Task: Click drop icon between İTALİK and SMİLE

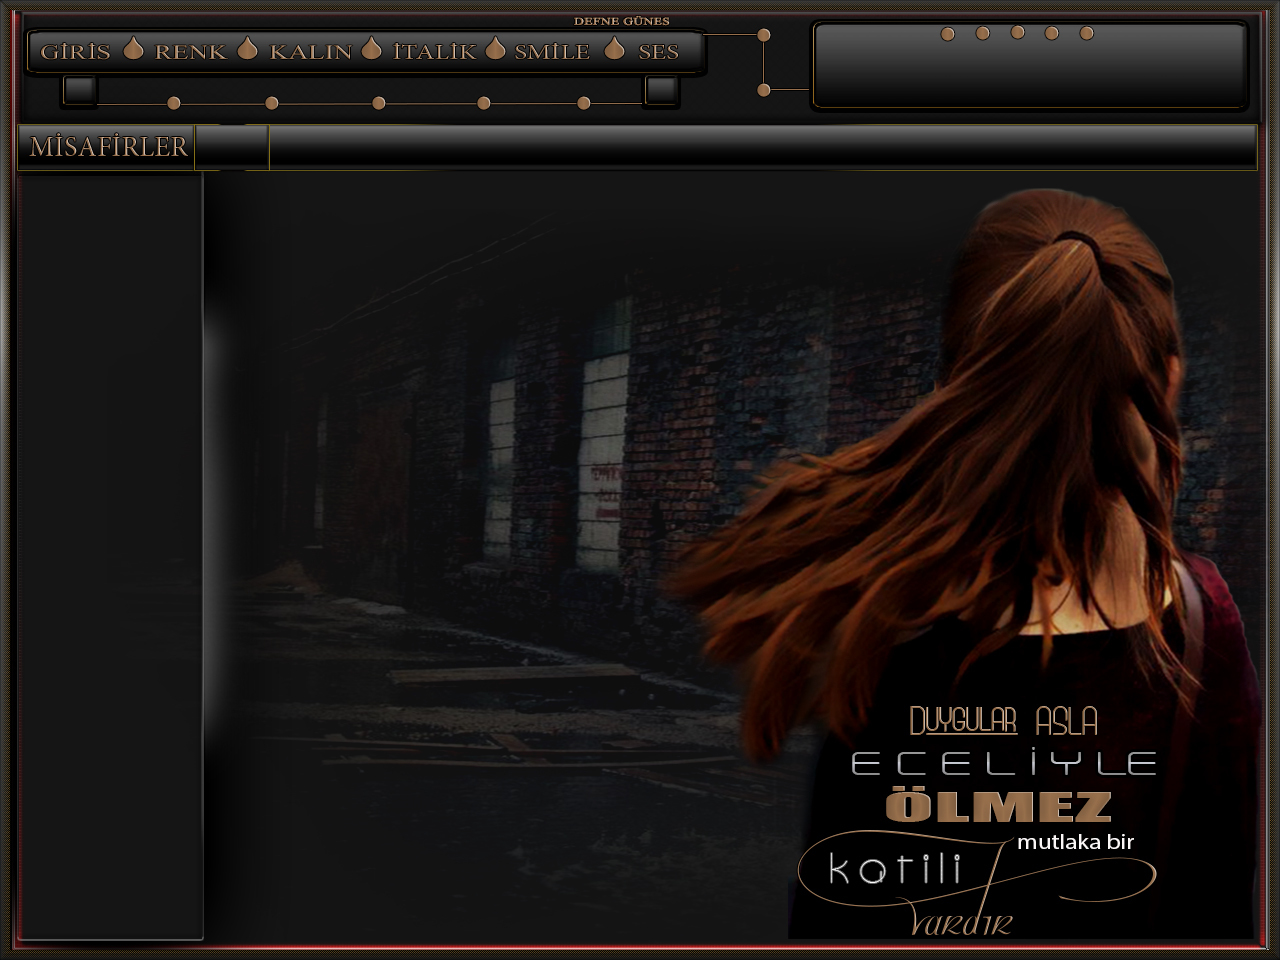Action: pos(495,49)
